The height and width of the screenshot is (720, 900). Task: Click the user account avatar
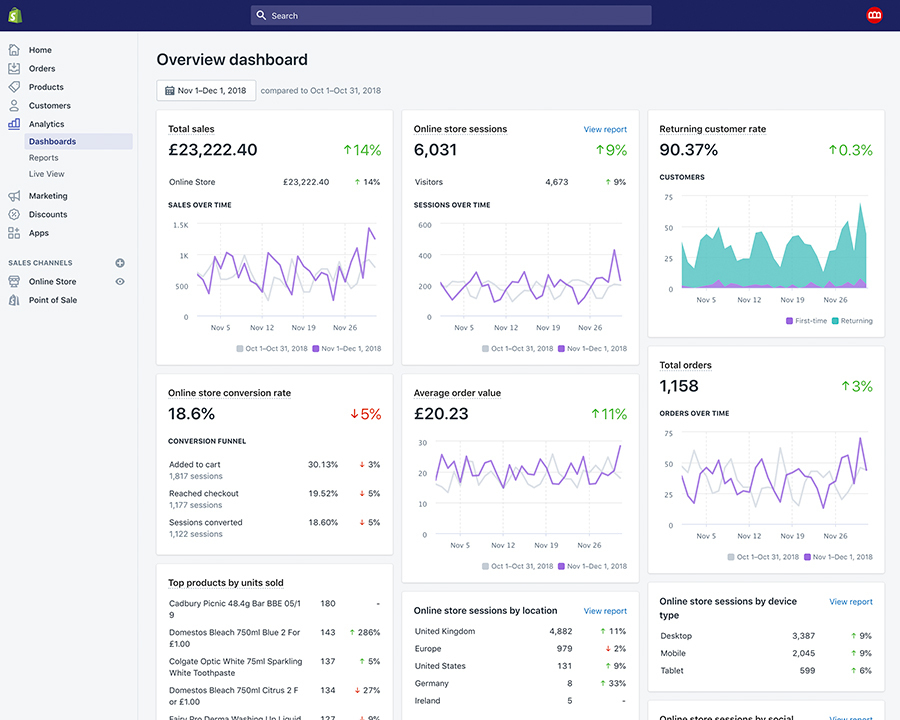(874, 15)
